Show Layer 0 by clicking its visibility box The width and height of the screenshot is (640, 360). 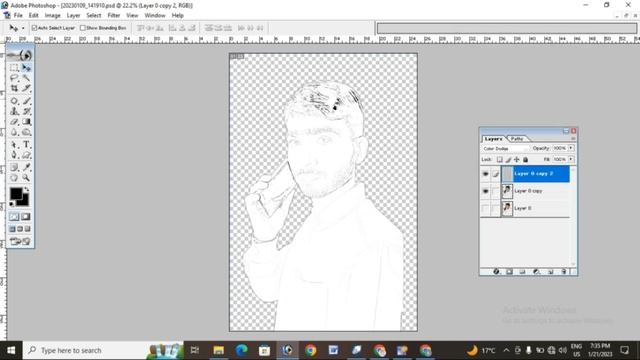(x=485, y=209)
